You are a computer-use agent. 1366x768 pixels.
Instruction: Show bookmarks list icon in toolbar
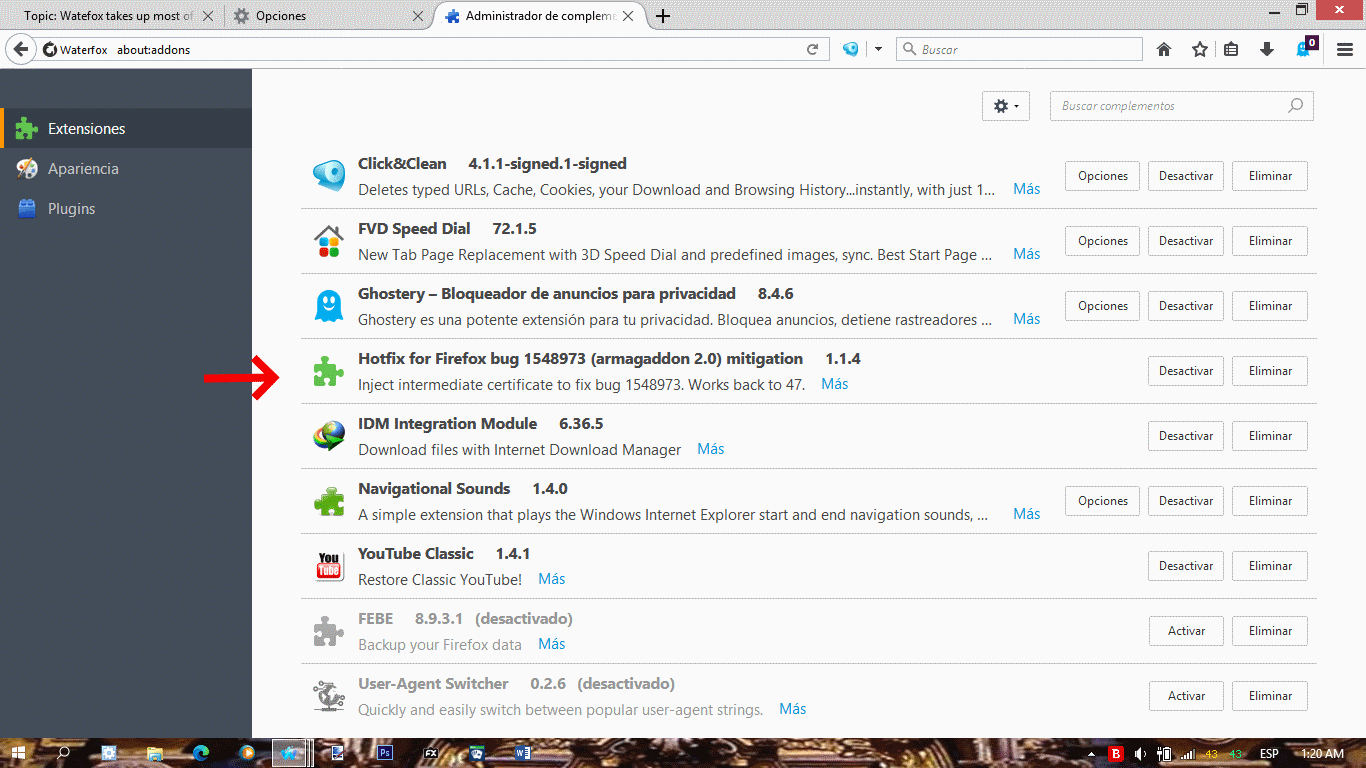1231,49
